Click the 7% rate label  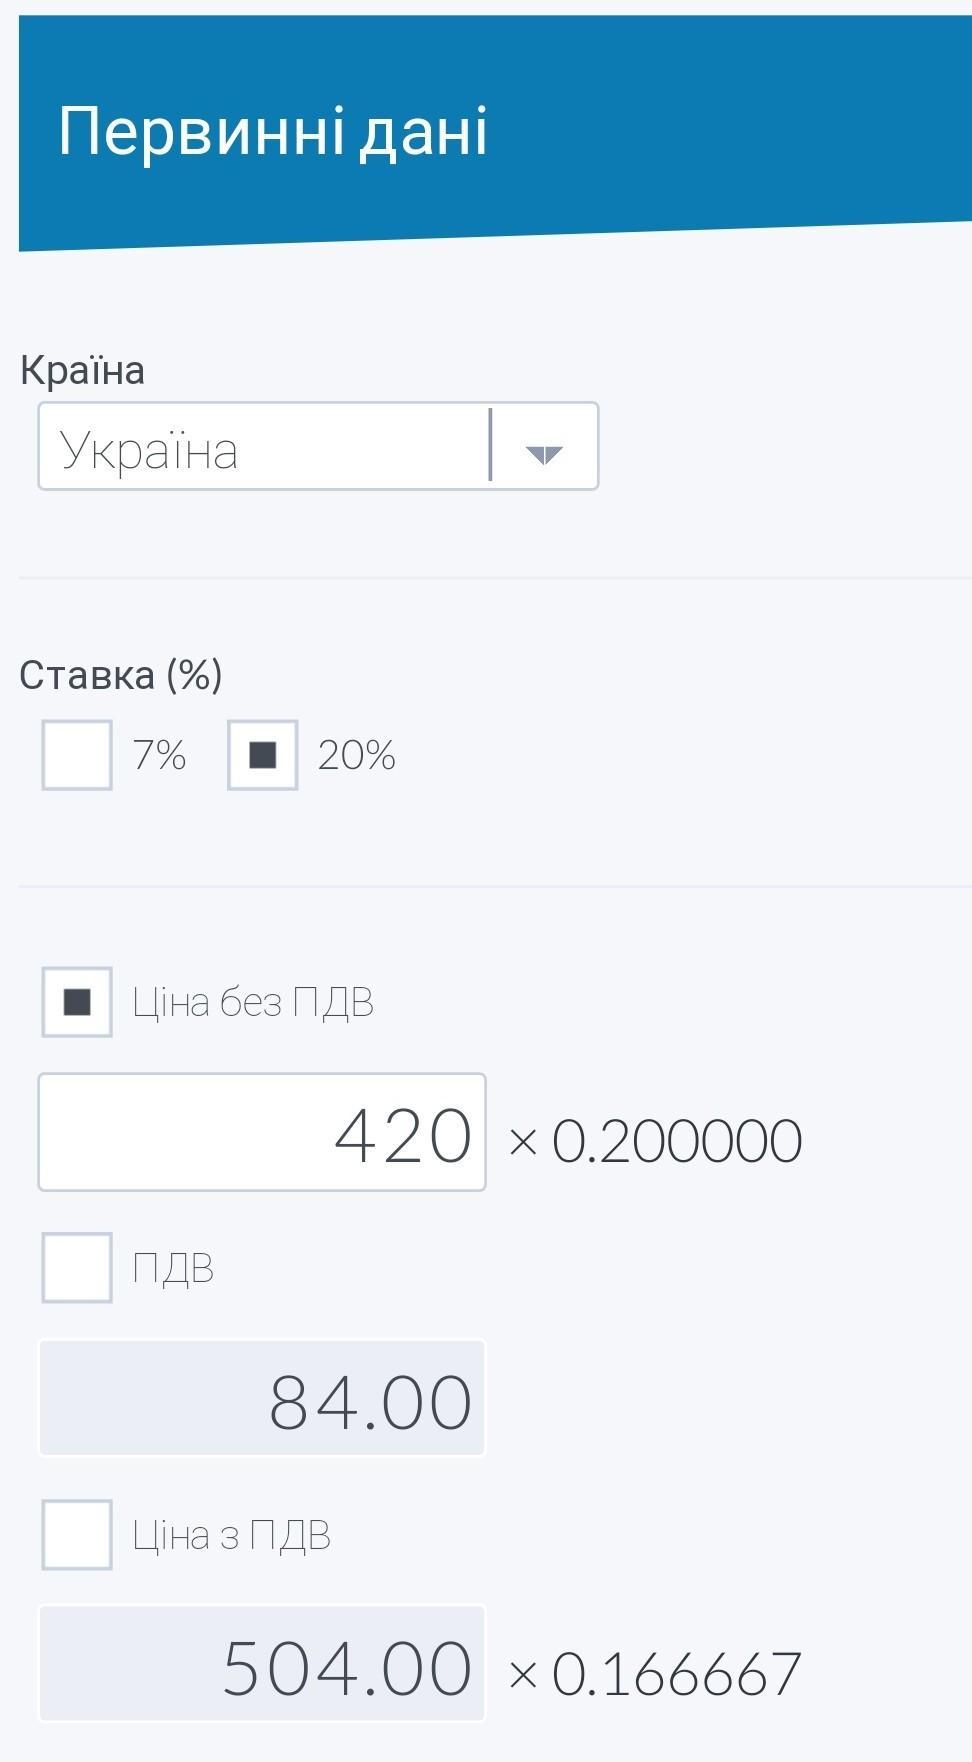point(160,755)
